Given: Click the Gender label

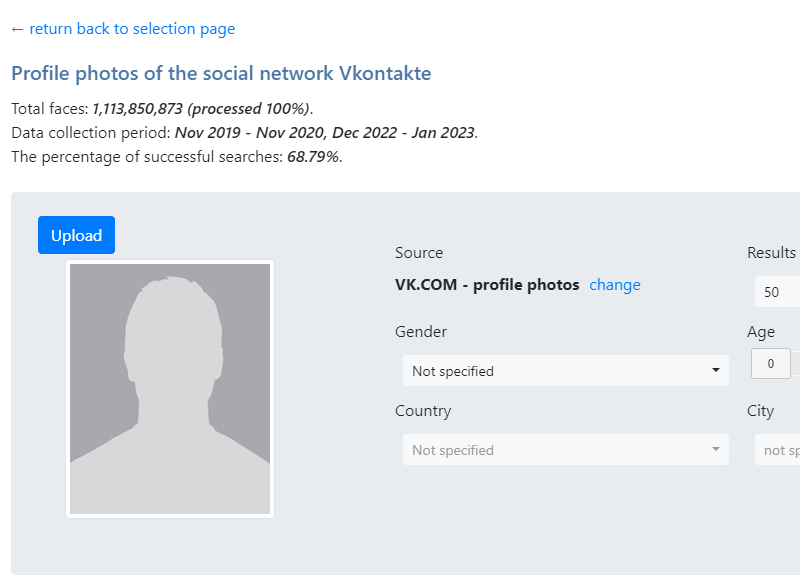Looking at the screenshot, I should (421, 332).
